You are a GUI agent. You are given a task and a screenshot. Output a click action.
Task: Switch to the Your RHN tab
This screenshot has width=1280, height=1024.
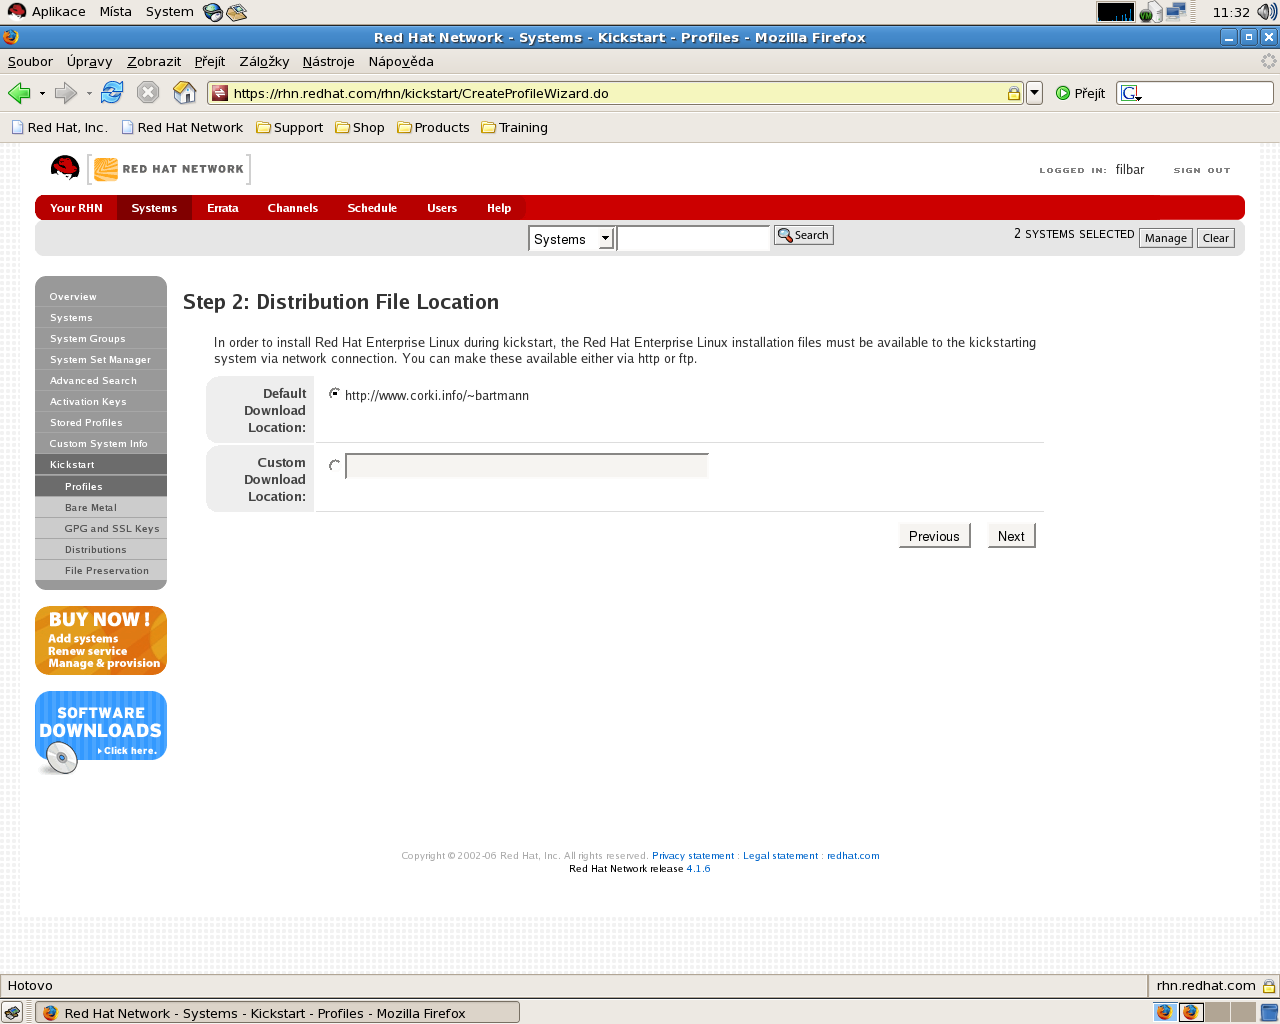[76, 208]
